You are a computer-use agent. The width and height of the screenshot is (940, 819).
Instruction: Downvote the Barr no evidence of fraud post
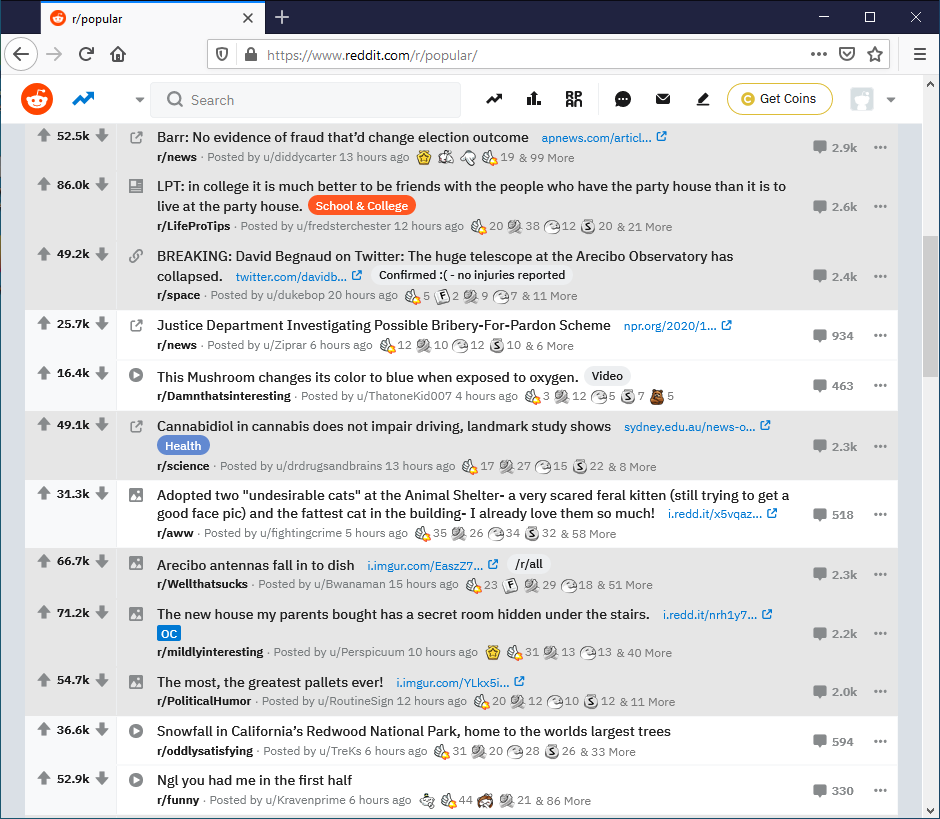pyautogui.click(x=103, y=136)
